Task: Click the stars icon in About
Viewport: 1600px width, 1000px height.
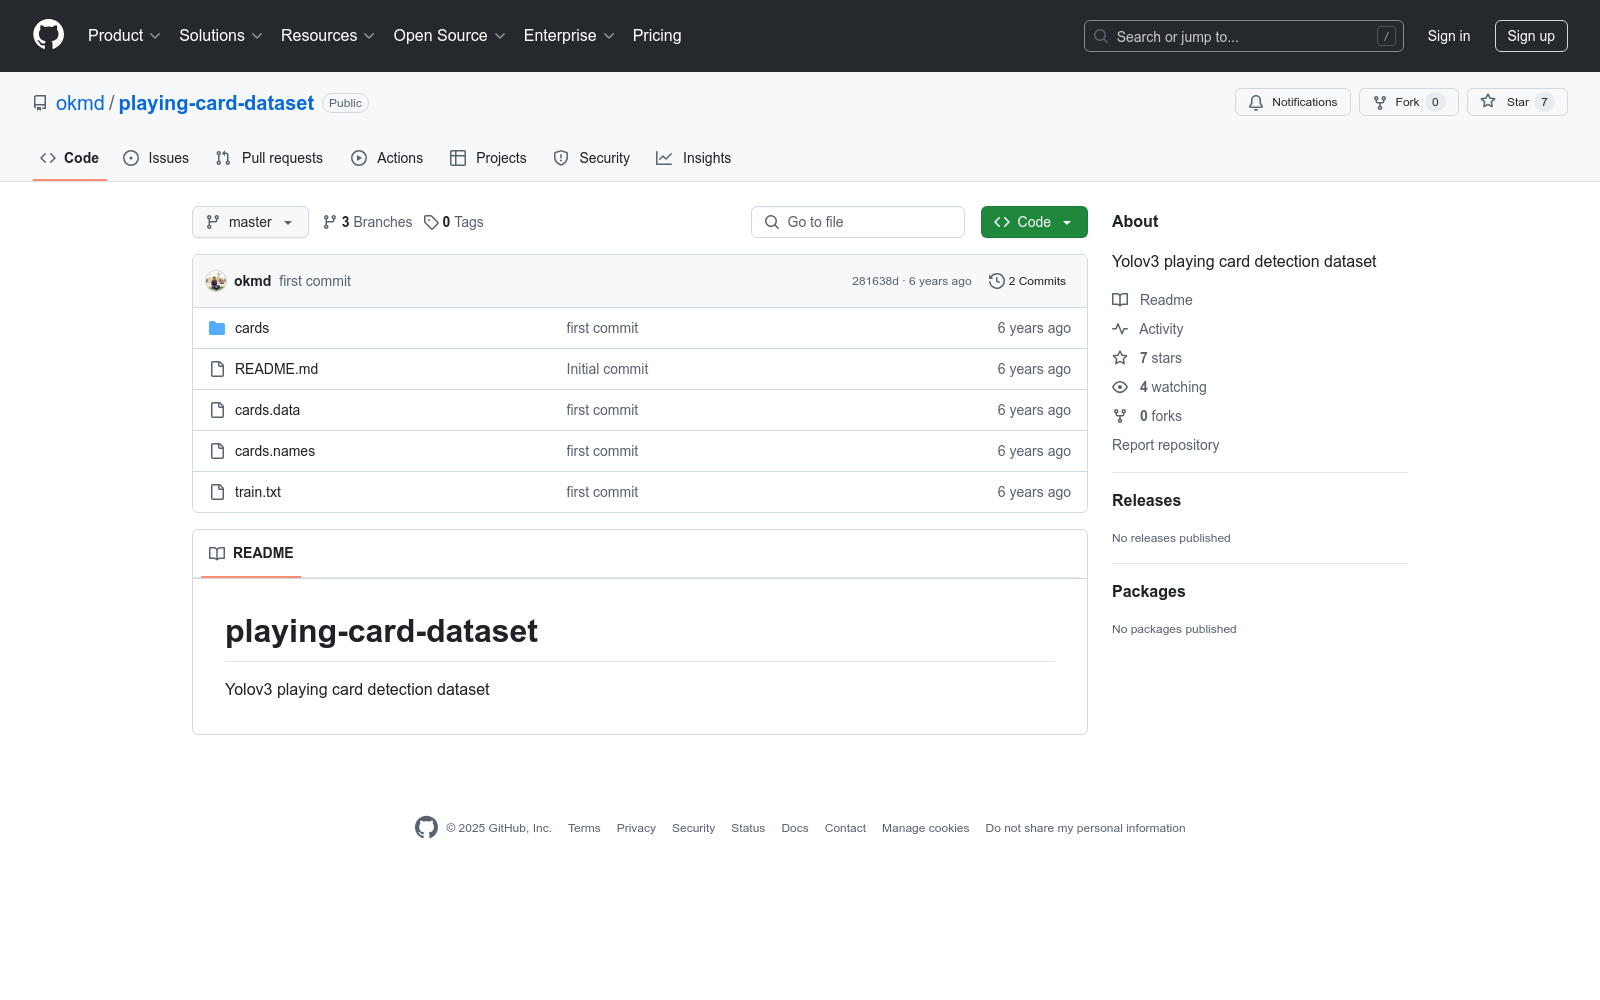Action: (x=1120, y=358)
